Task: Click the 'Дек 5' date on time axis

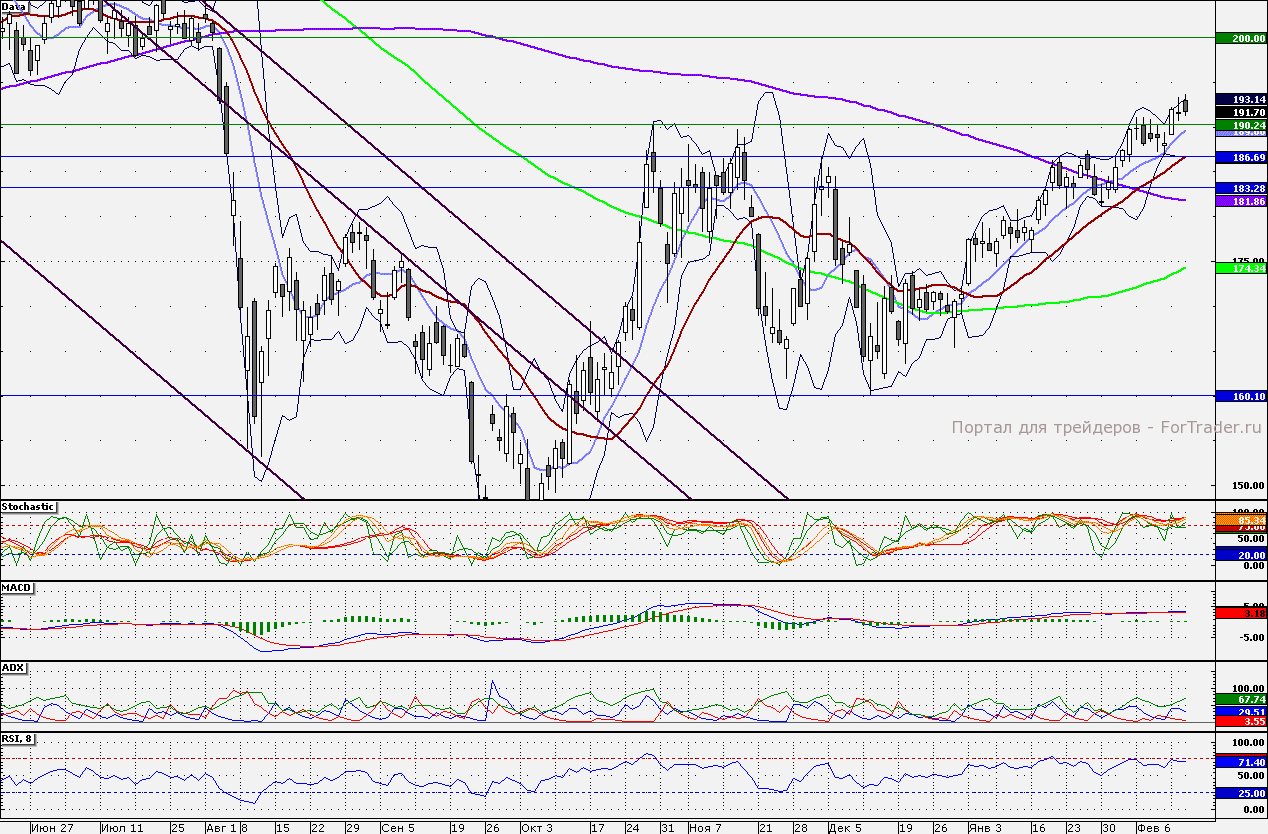Action: (x=844, y=828)
